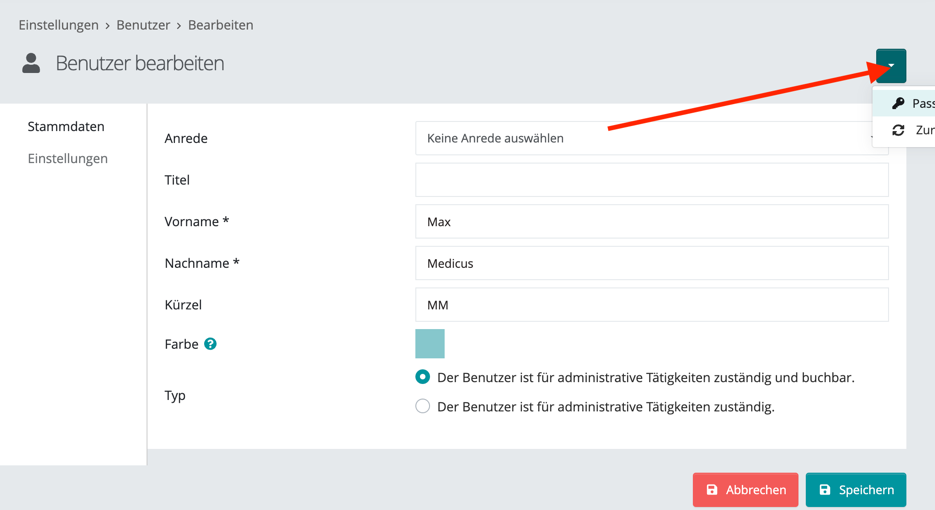Viewport: 935px width, 510px height.
Task: Open the Farbe color swatch picker
Action: (430, 344)
